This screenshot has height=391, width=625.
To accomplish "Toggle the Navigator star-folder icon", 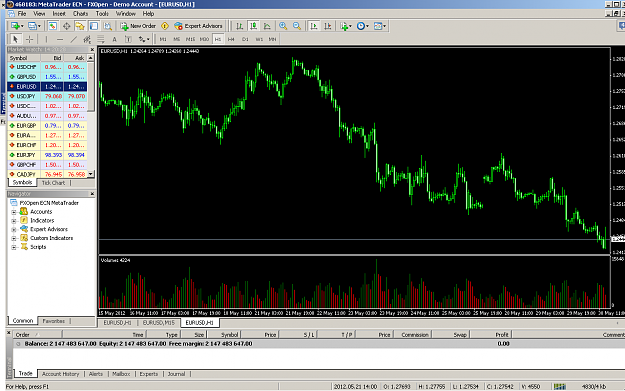I will tap(80, 26).
